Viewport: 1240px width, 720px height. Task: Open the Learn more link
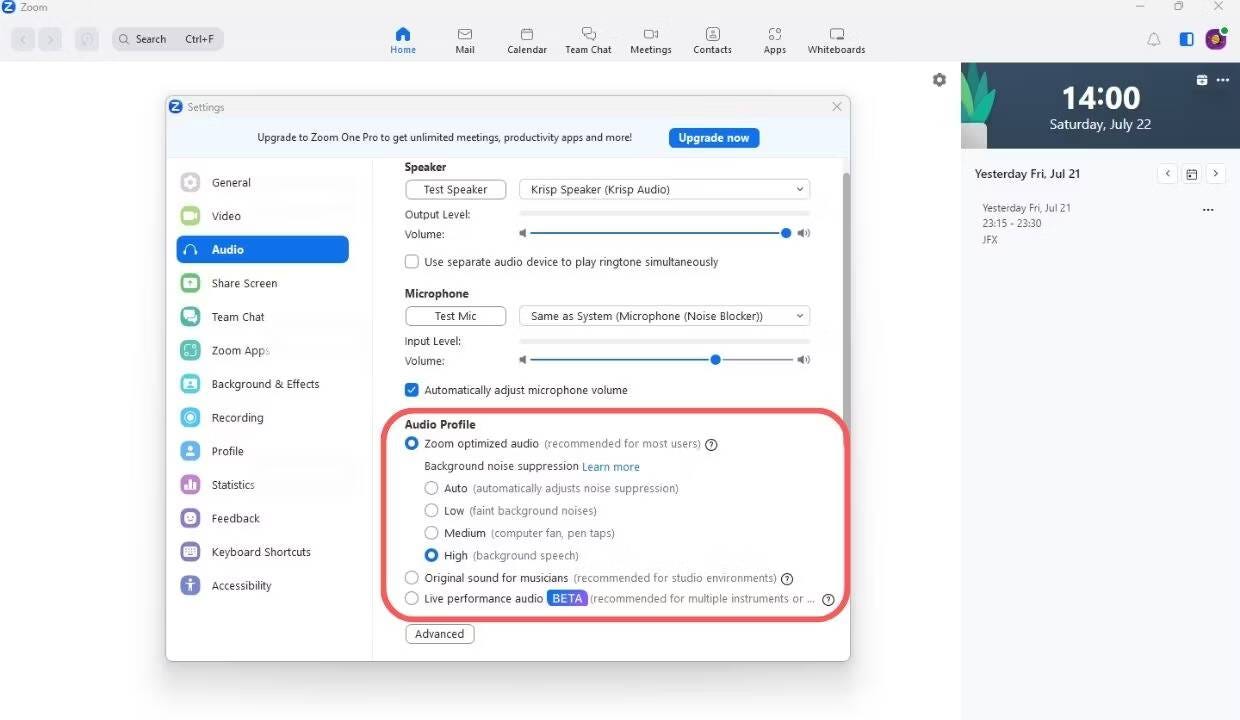pos(611,467)
